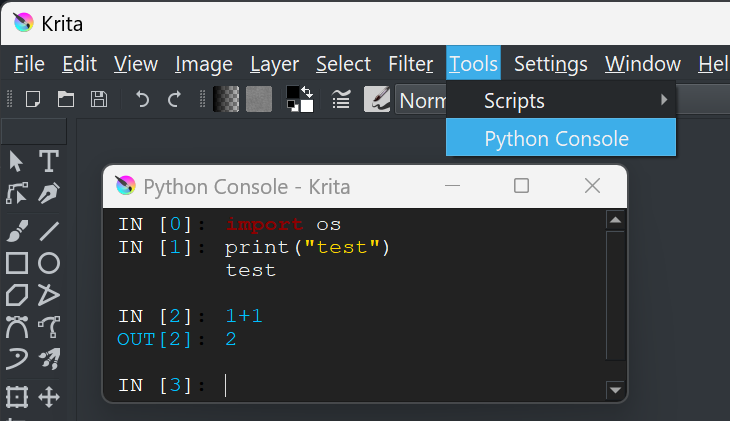Undo the last action

[142, 99]
